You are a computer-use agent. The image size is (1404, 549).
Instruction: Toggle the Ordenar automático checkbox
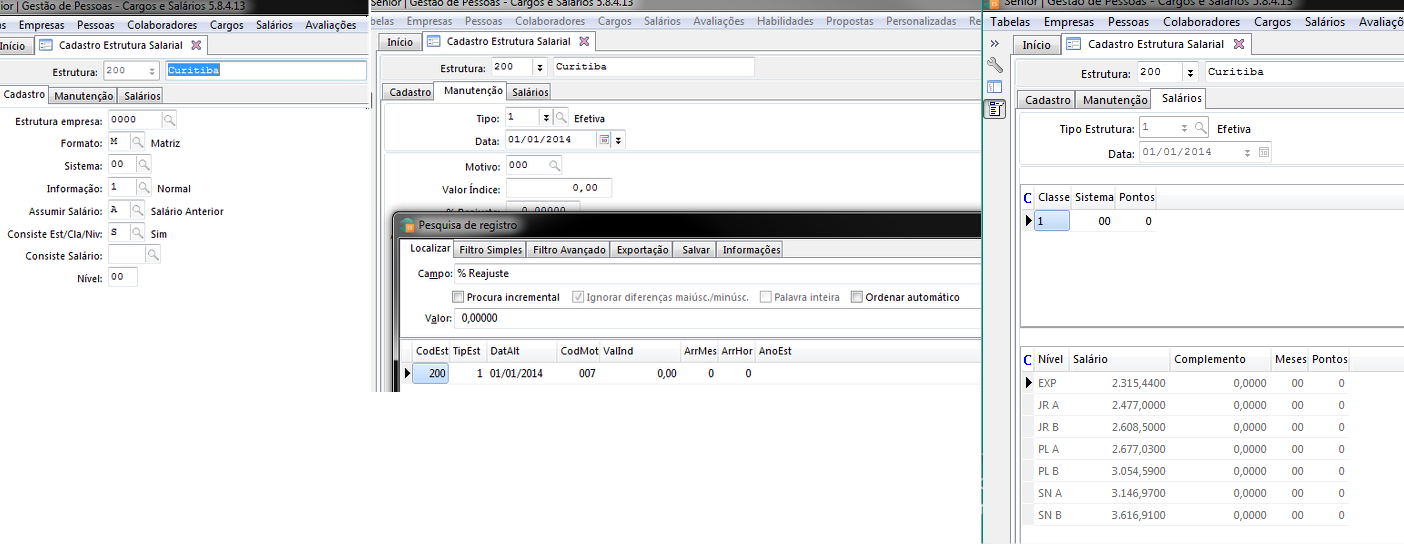[857, 297]
